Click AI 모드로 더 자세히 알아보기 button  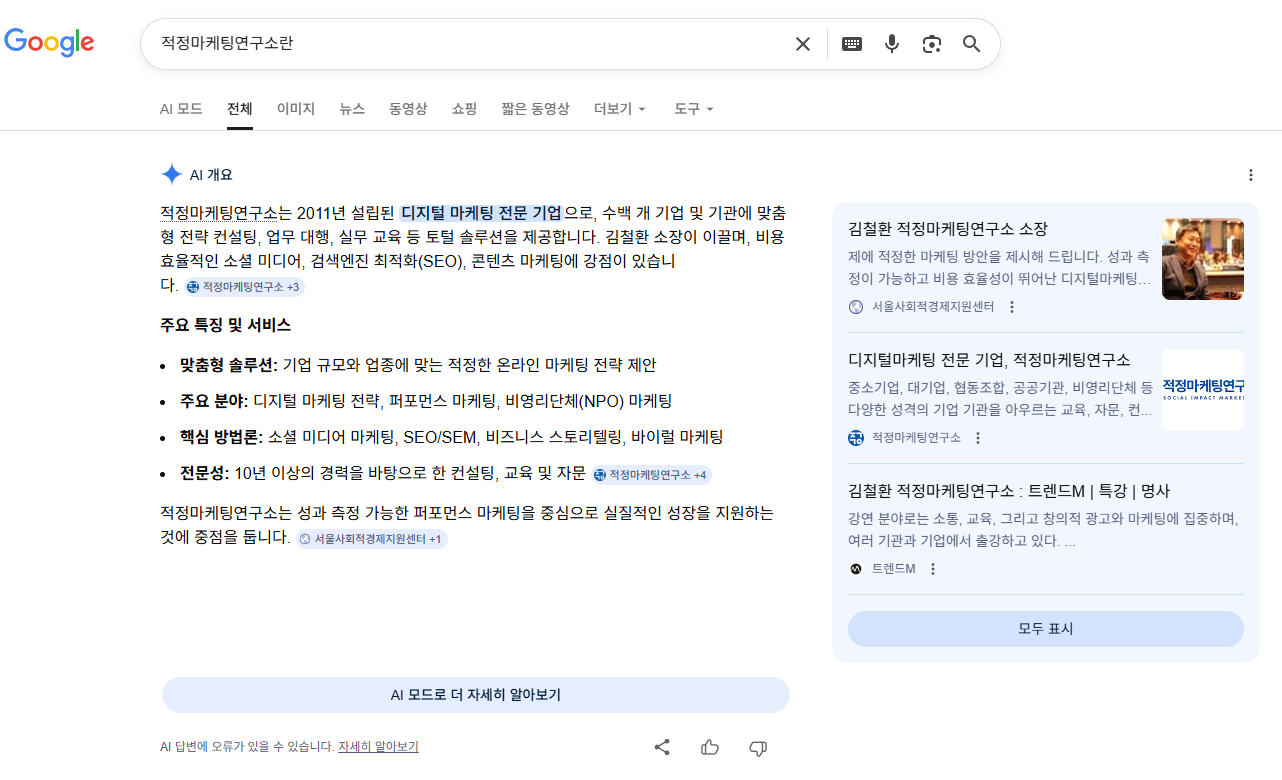(x=475, y=695)
